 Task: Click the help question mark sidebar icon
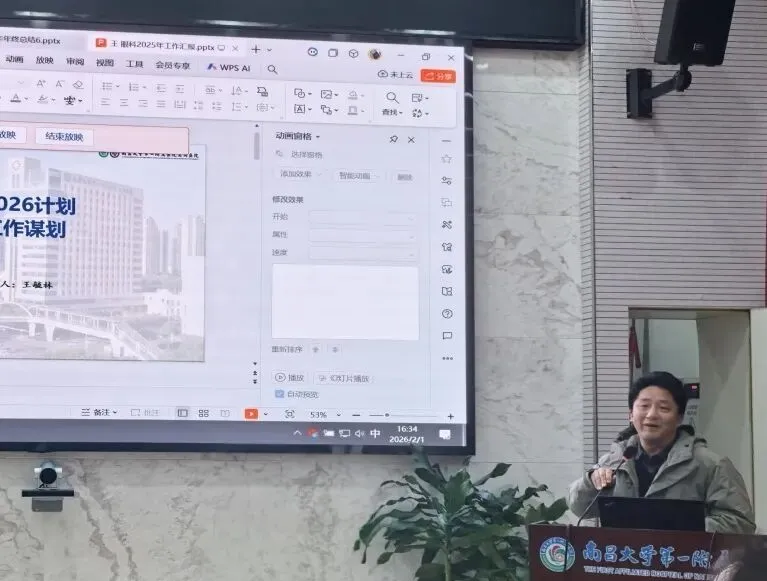pos(447,313)
